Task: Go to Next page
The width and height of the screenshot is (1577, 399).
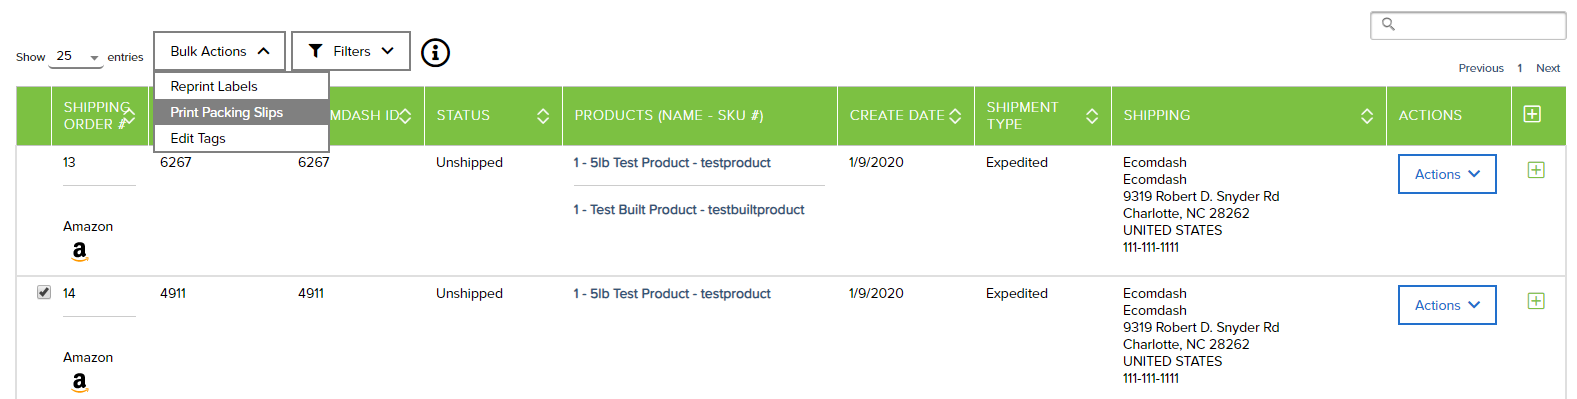Action: (x=1548, y=68)
